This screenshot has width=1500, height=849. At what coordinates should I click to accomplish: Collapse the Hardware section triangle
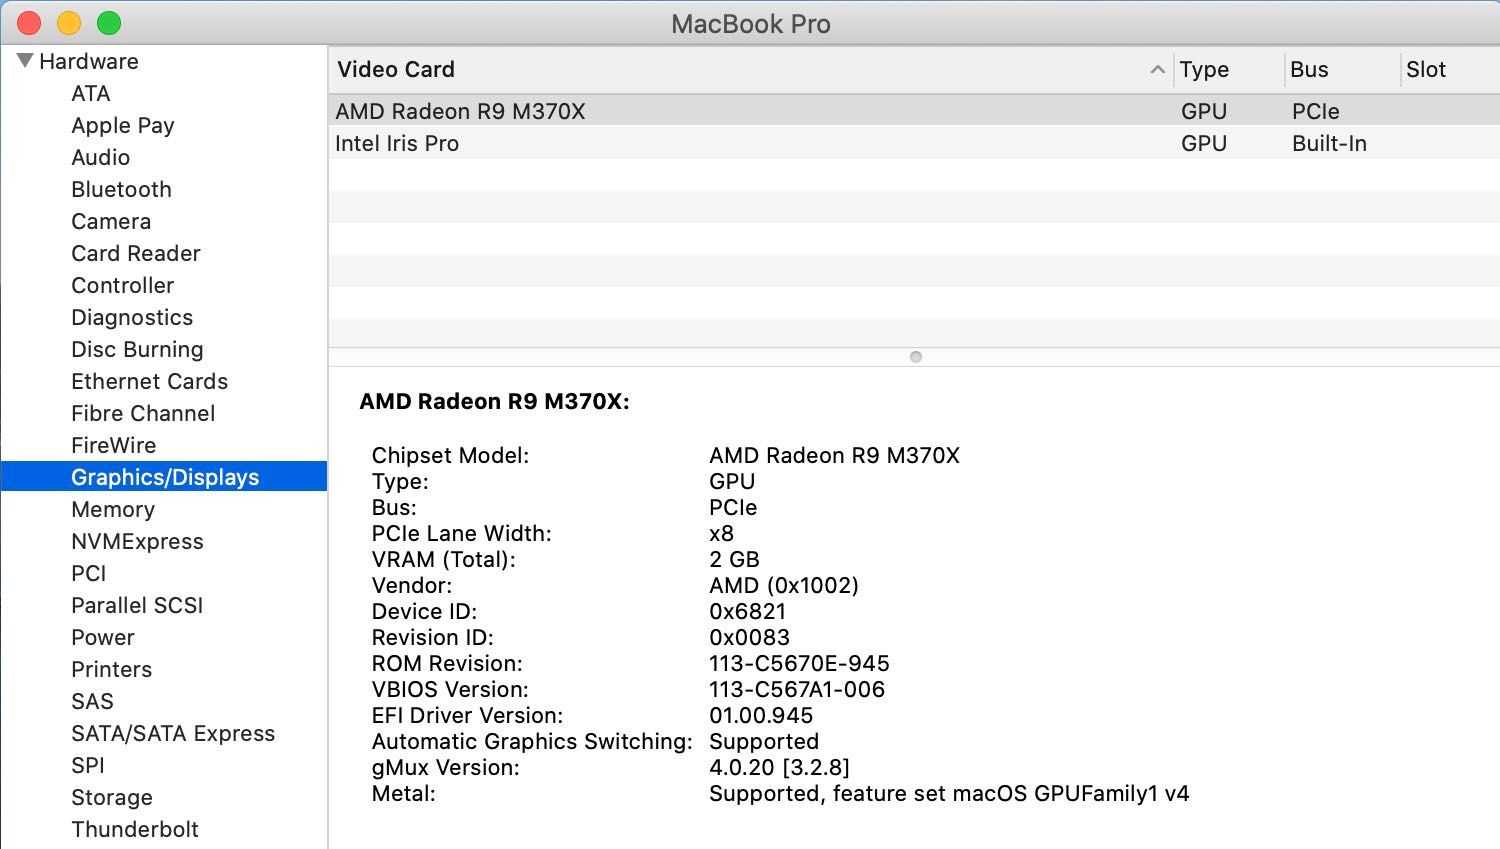point(25,61)
